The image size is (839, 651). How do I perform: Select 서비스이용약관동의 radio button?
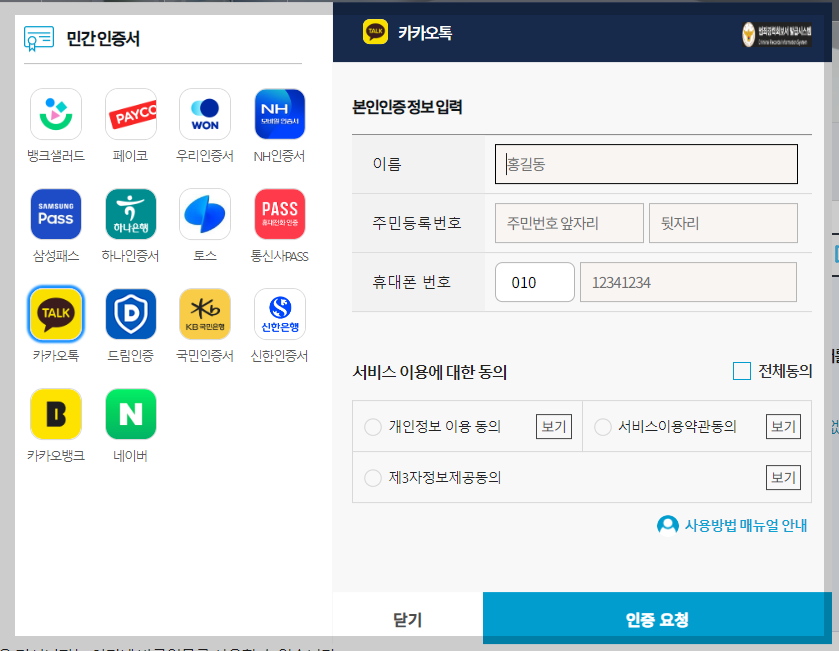click(x=602, y=427)
